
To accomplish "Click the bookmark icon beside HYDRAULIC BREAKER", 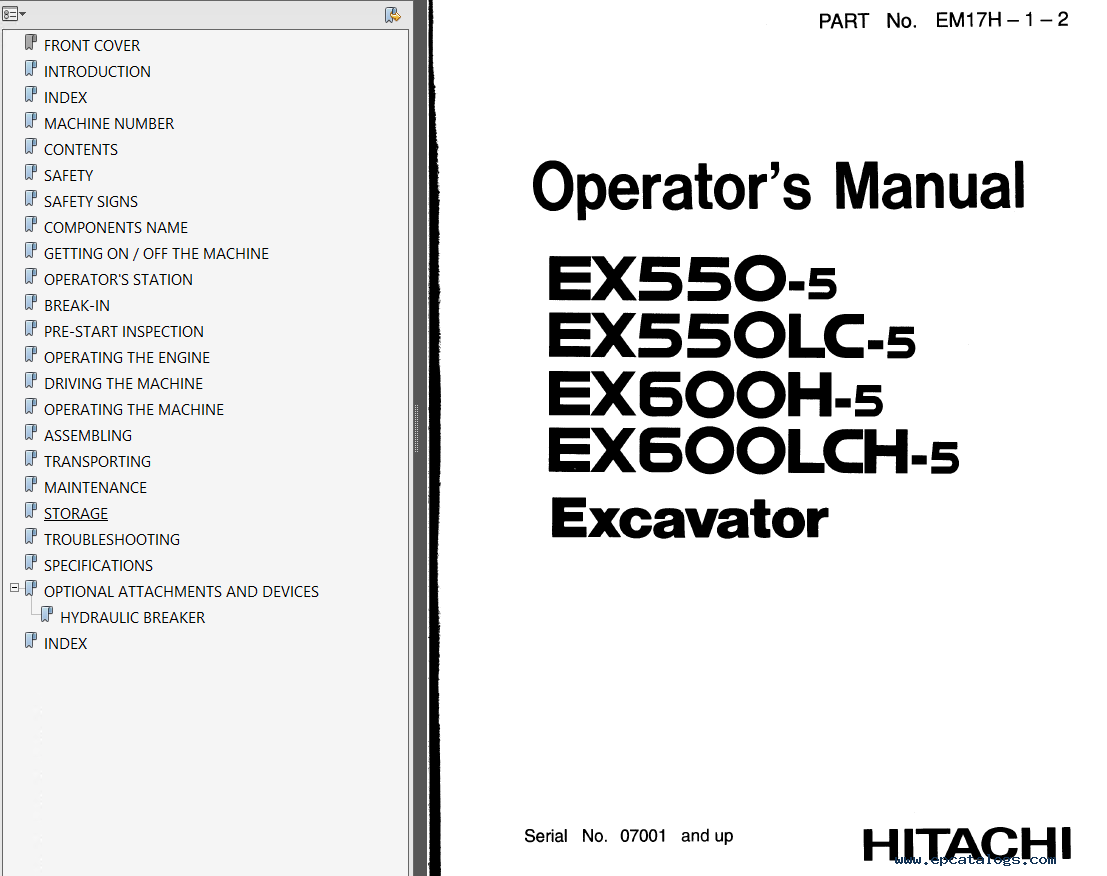I will 47,615.
